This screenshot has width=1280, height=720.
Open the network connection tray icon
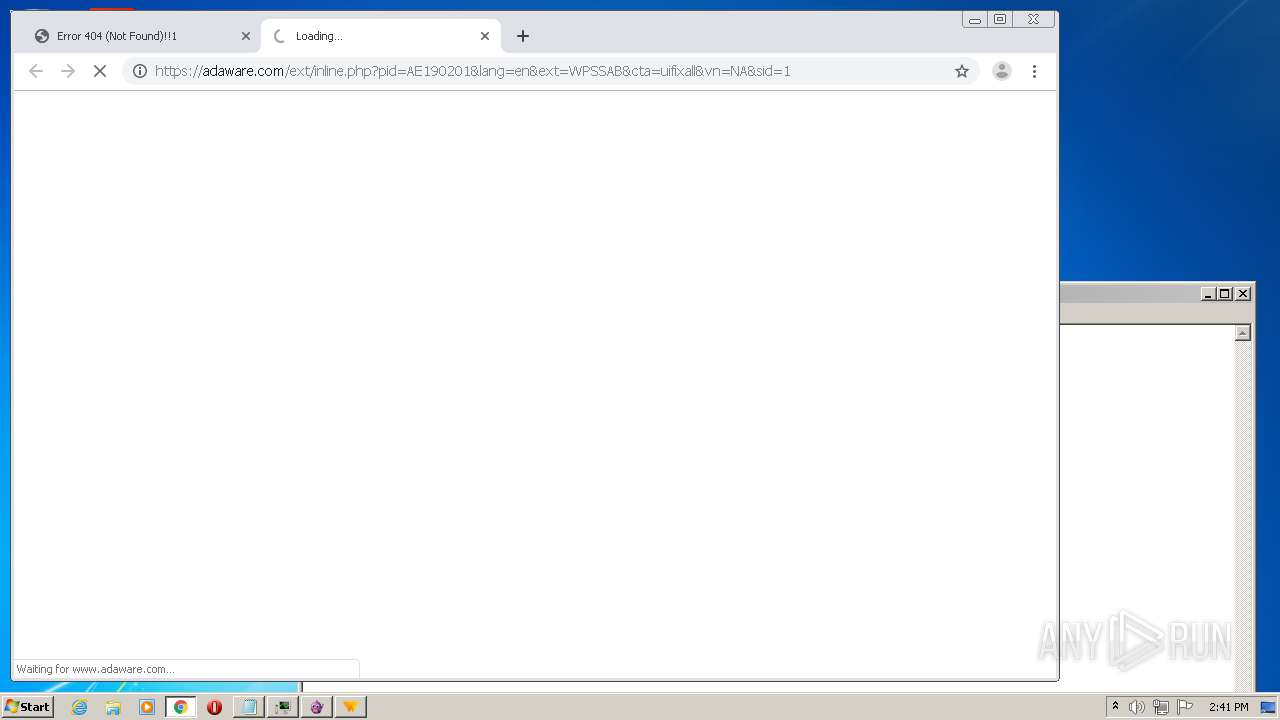coord(1161,707)
